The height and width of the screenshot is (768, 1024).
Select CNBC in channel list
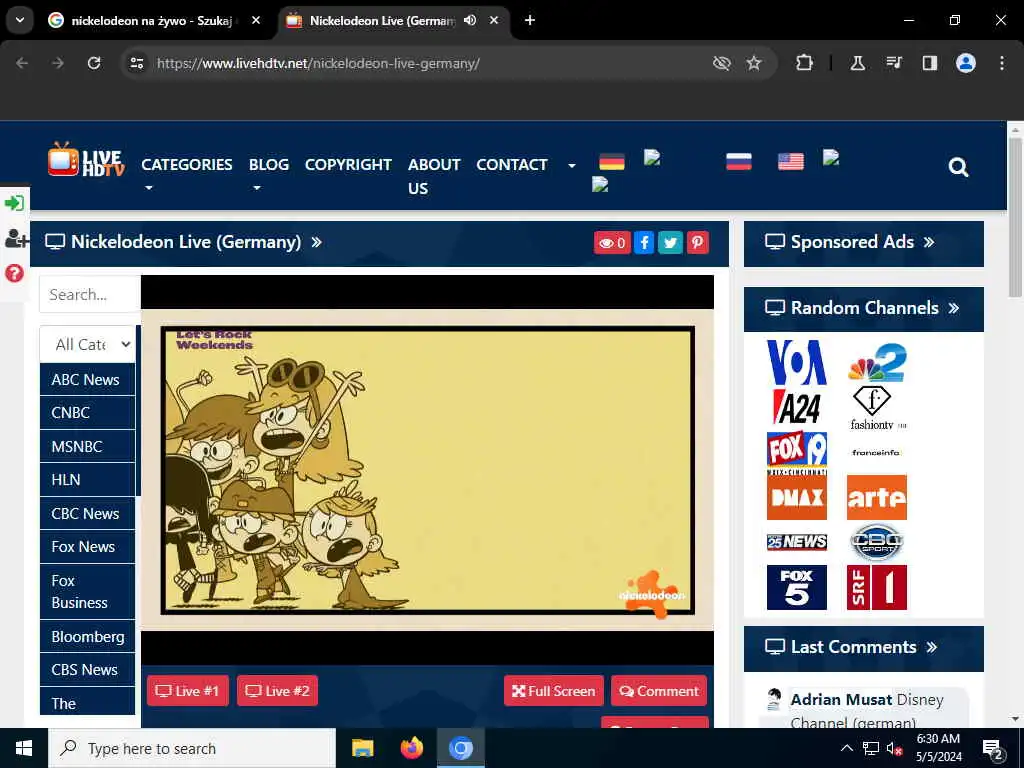(x=88, y=413)
